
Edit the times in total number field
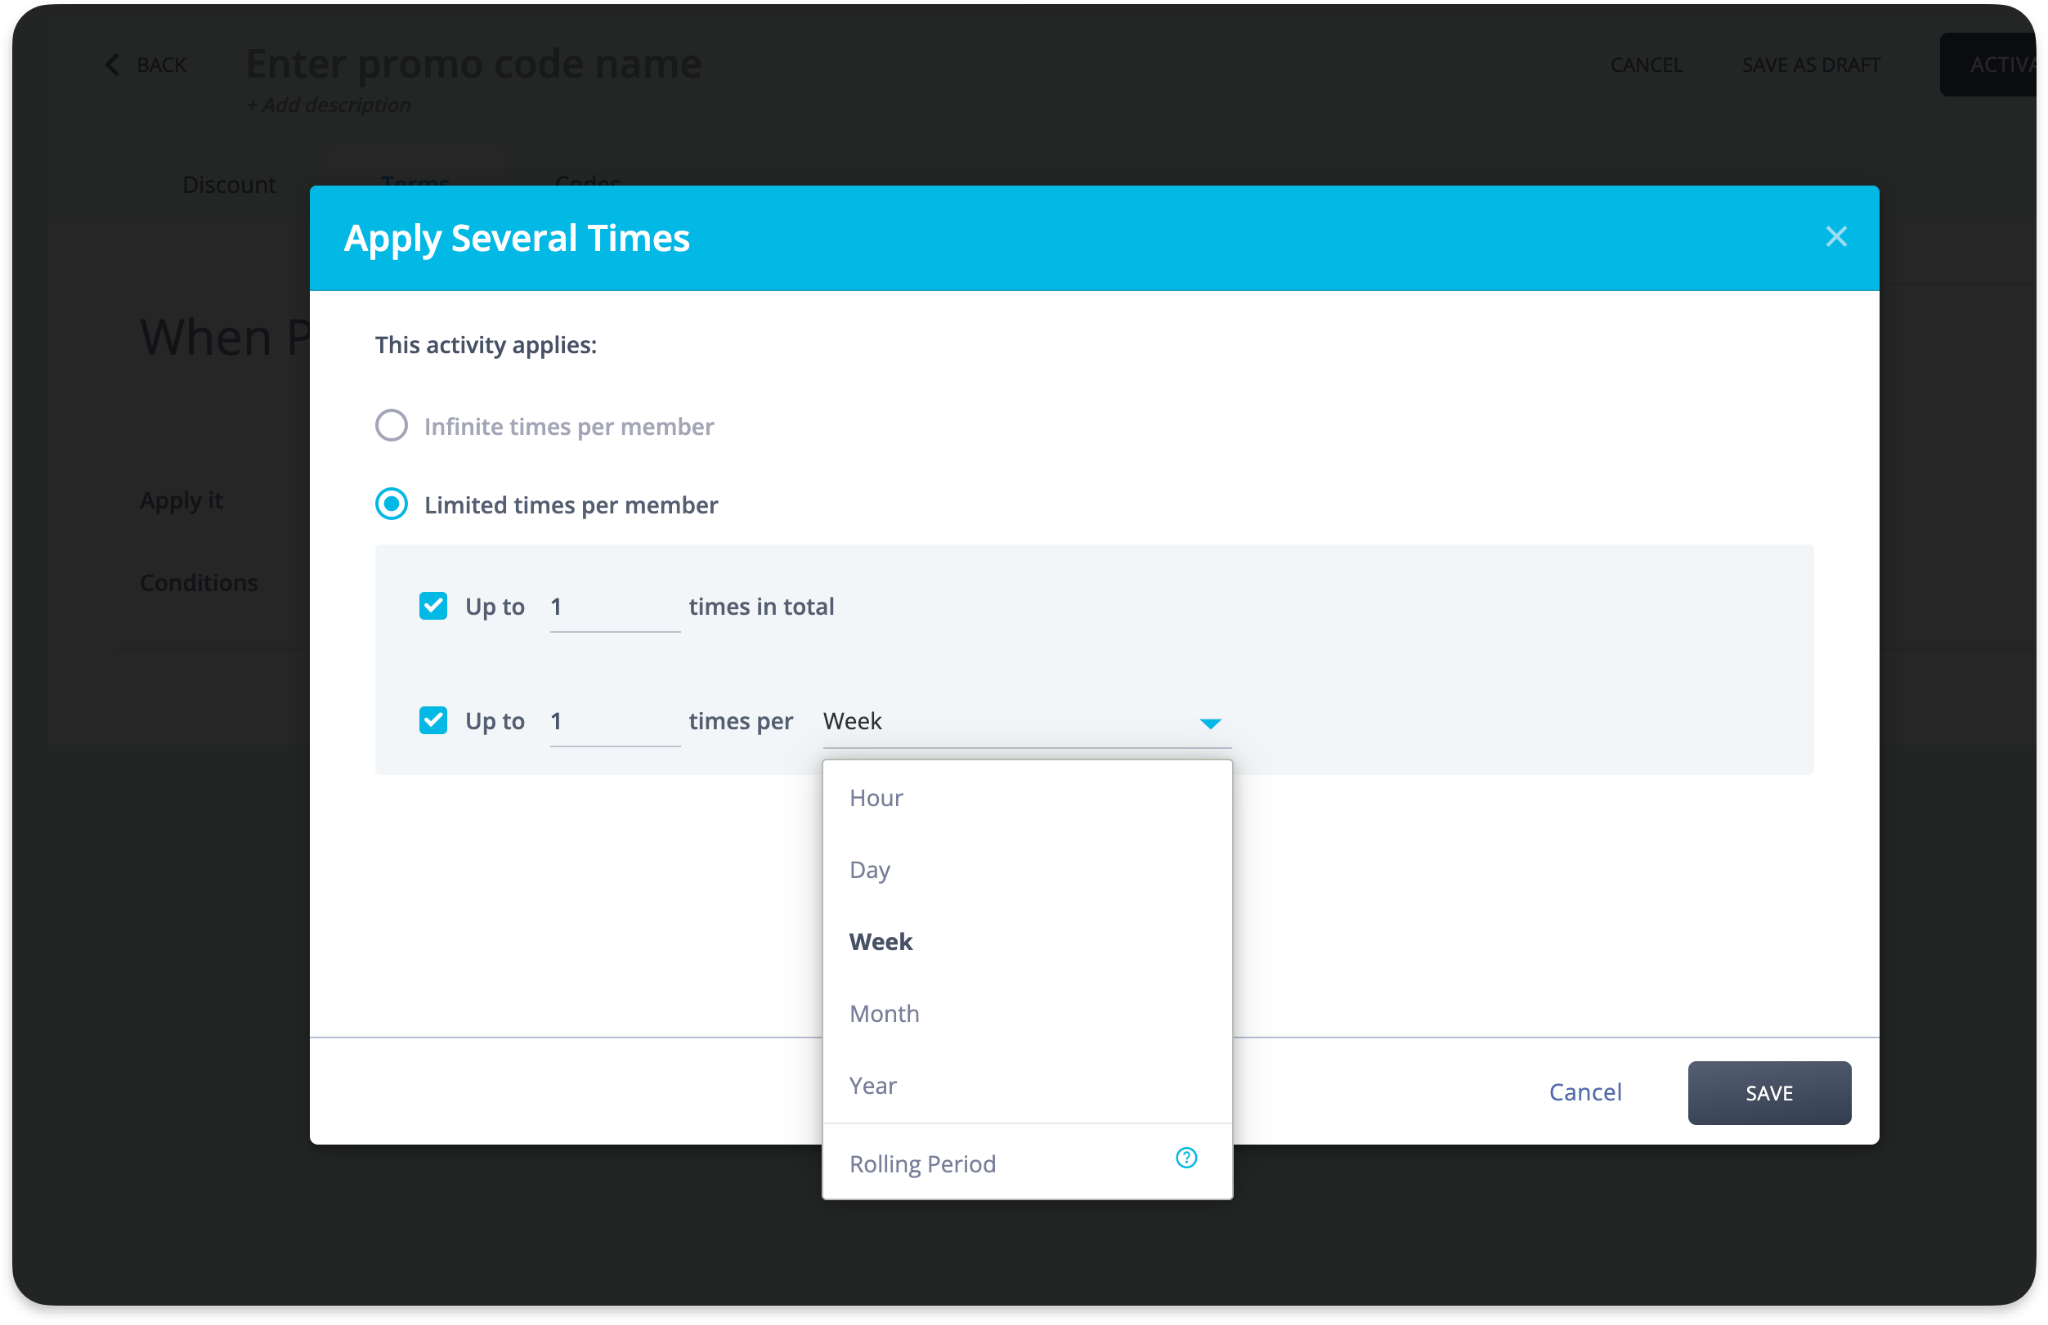[614, 607]
